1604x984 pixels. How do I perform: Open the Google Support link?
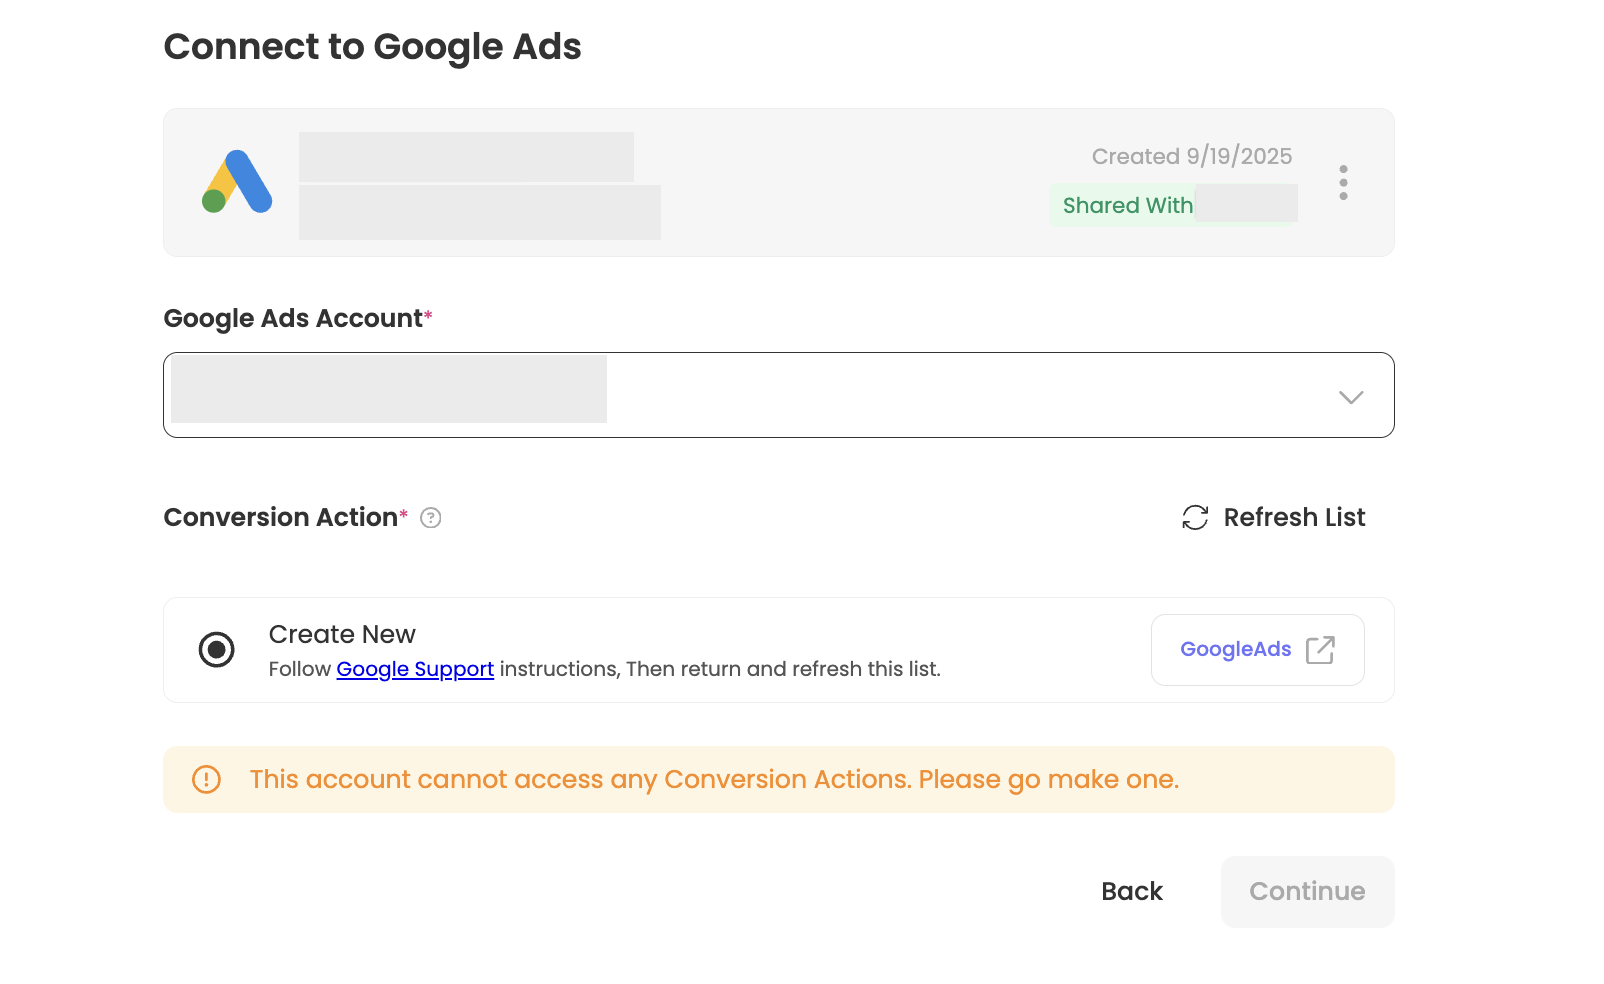[415, 669]
